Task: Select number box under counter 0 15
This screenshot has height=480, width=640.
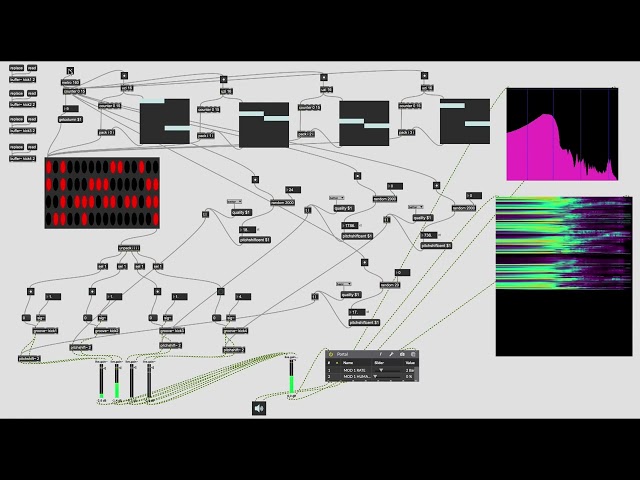Action: [71, 109]
